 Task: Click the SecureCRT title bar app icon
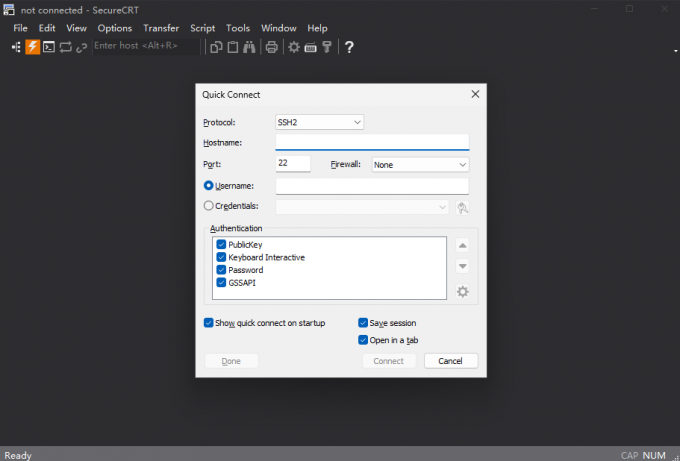point(9,10)
